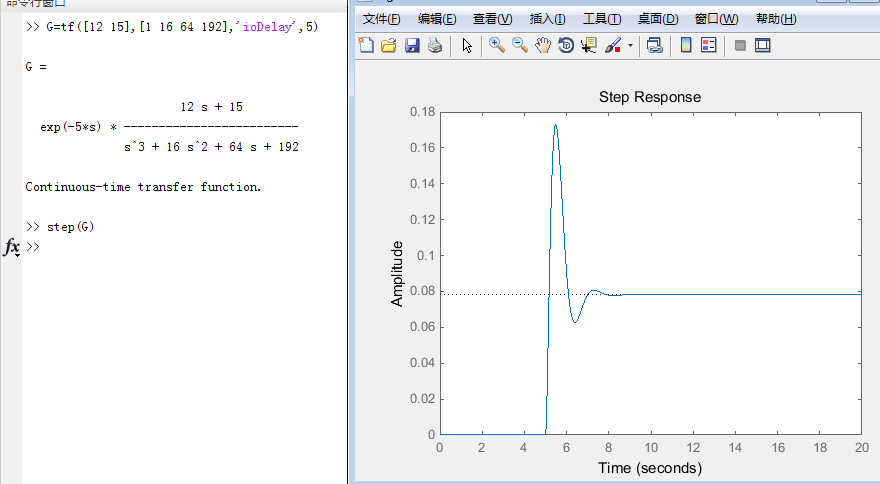Toggle the Brush data tool
The width and height of the screenshot is (880, 484).
613,45
